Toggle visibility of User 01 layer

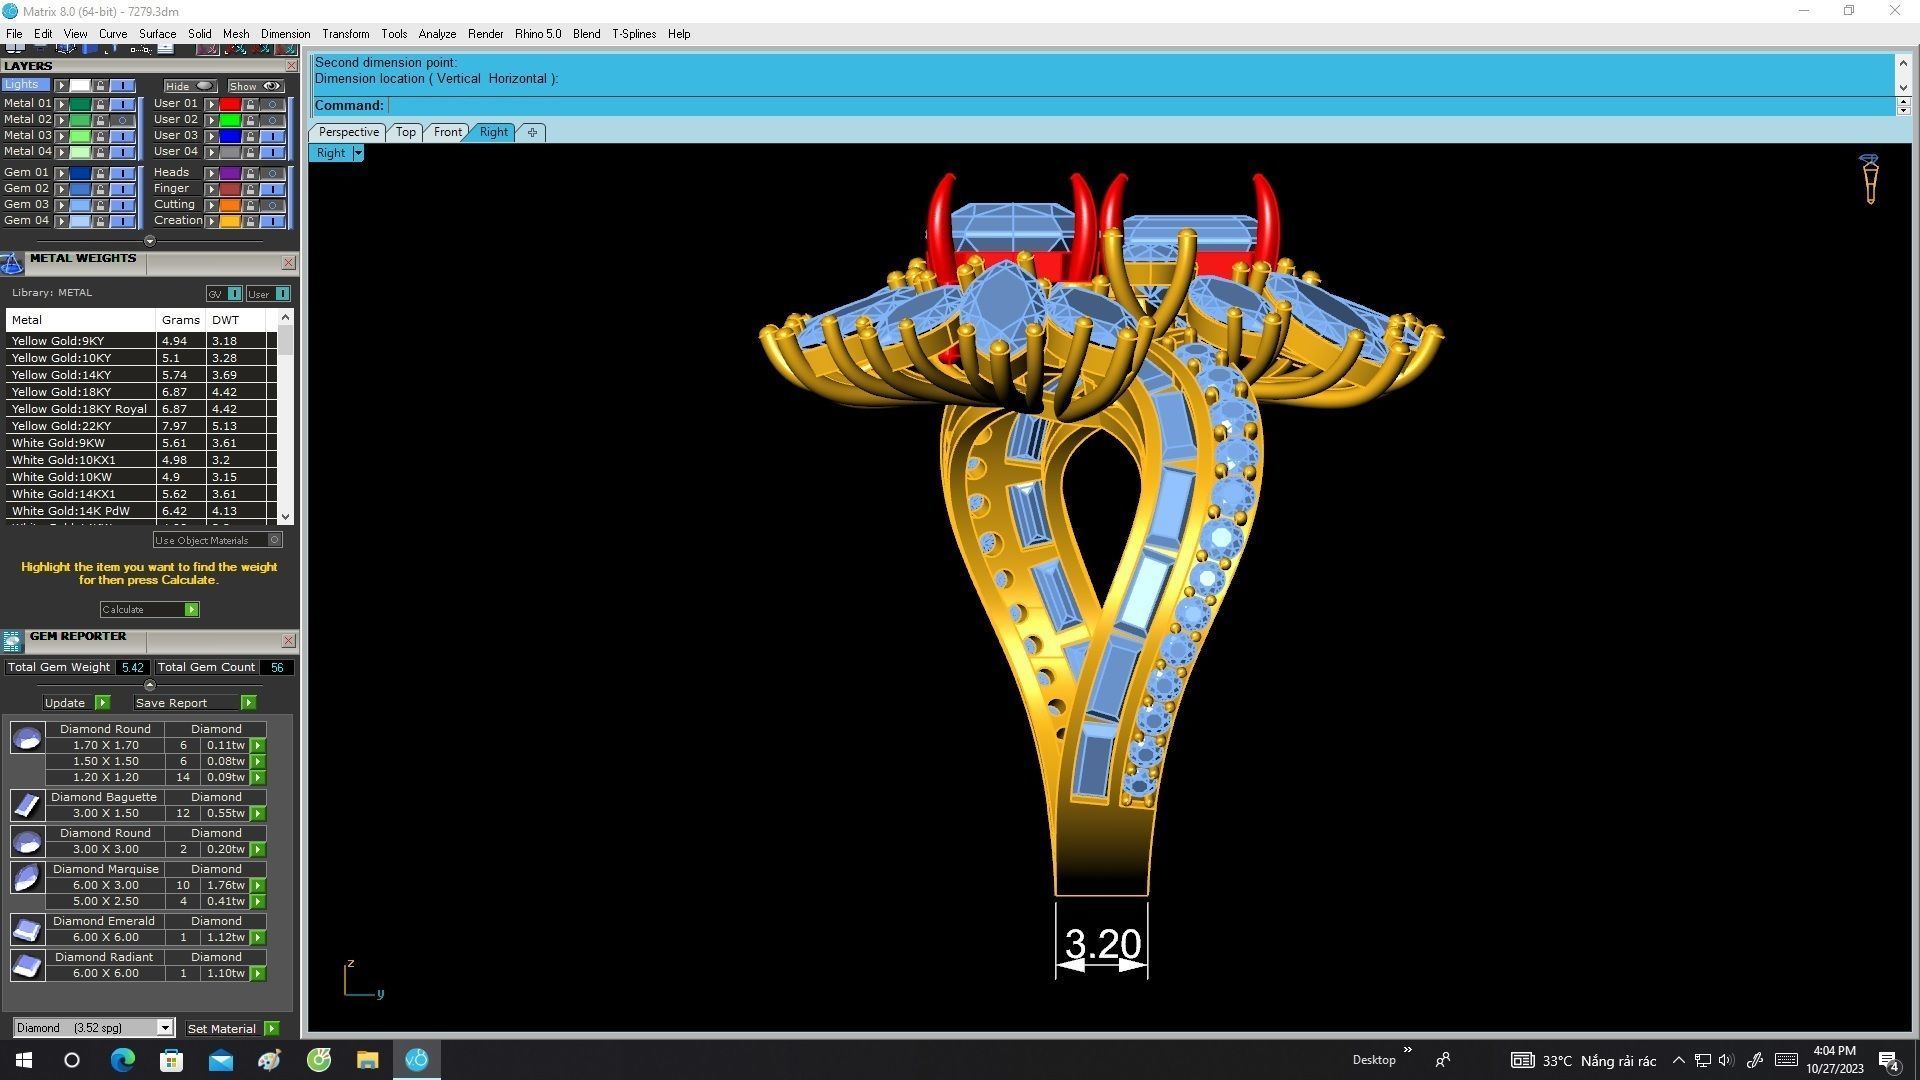[272, 104]
